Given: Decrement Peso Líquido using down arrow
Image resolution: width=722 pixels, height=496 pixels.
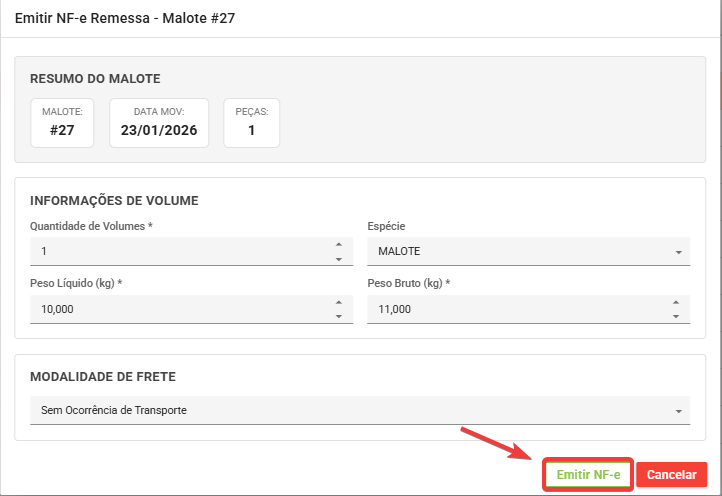Looking at the screenshot, I should (338, 316).
